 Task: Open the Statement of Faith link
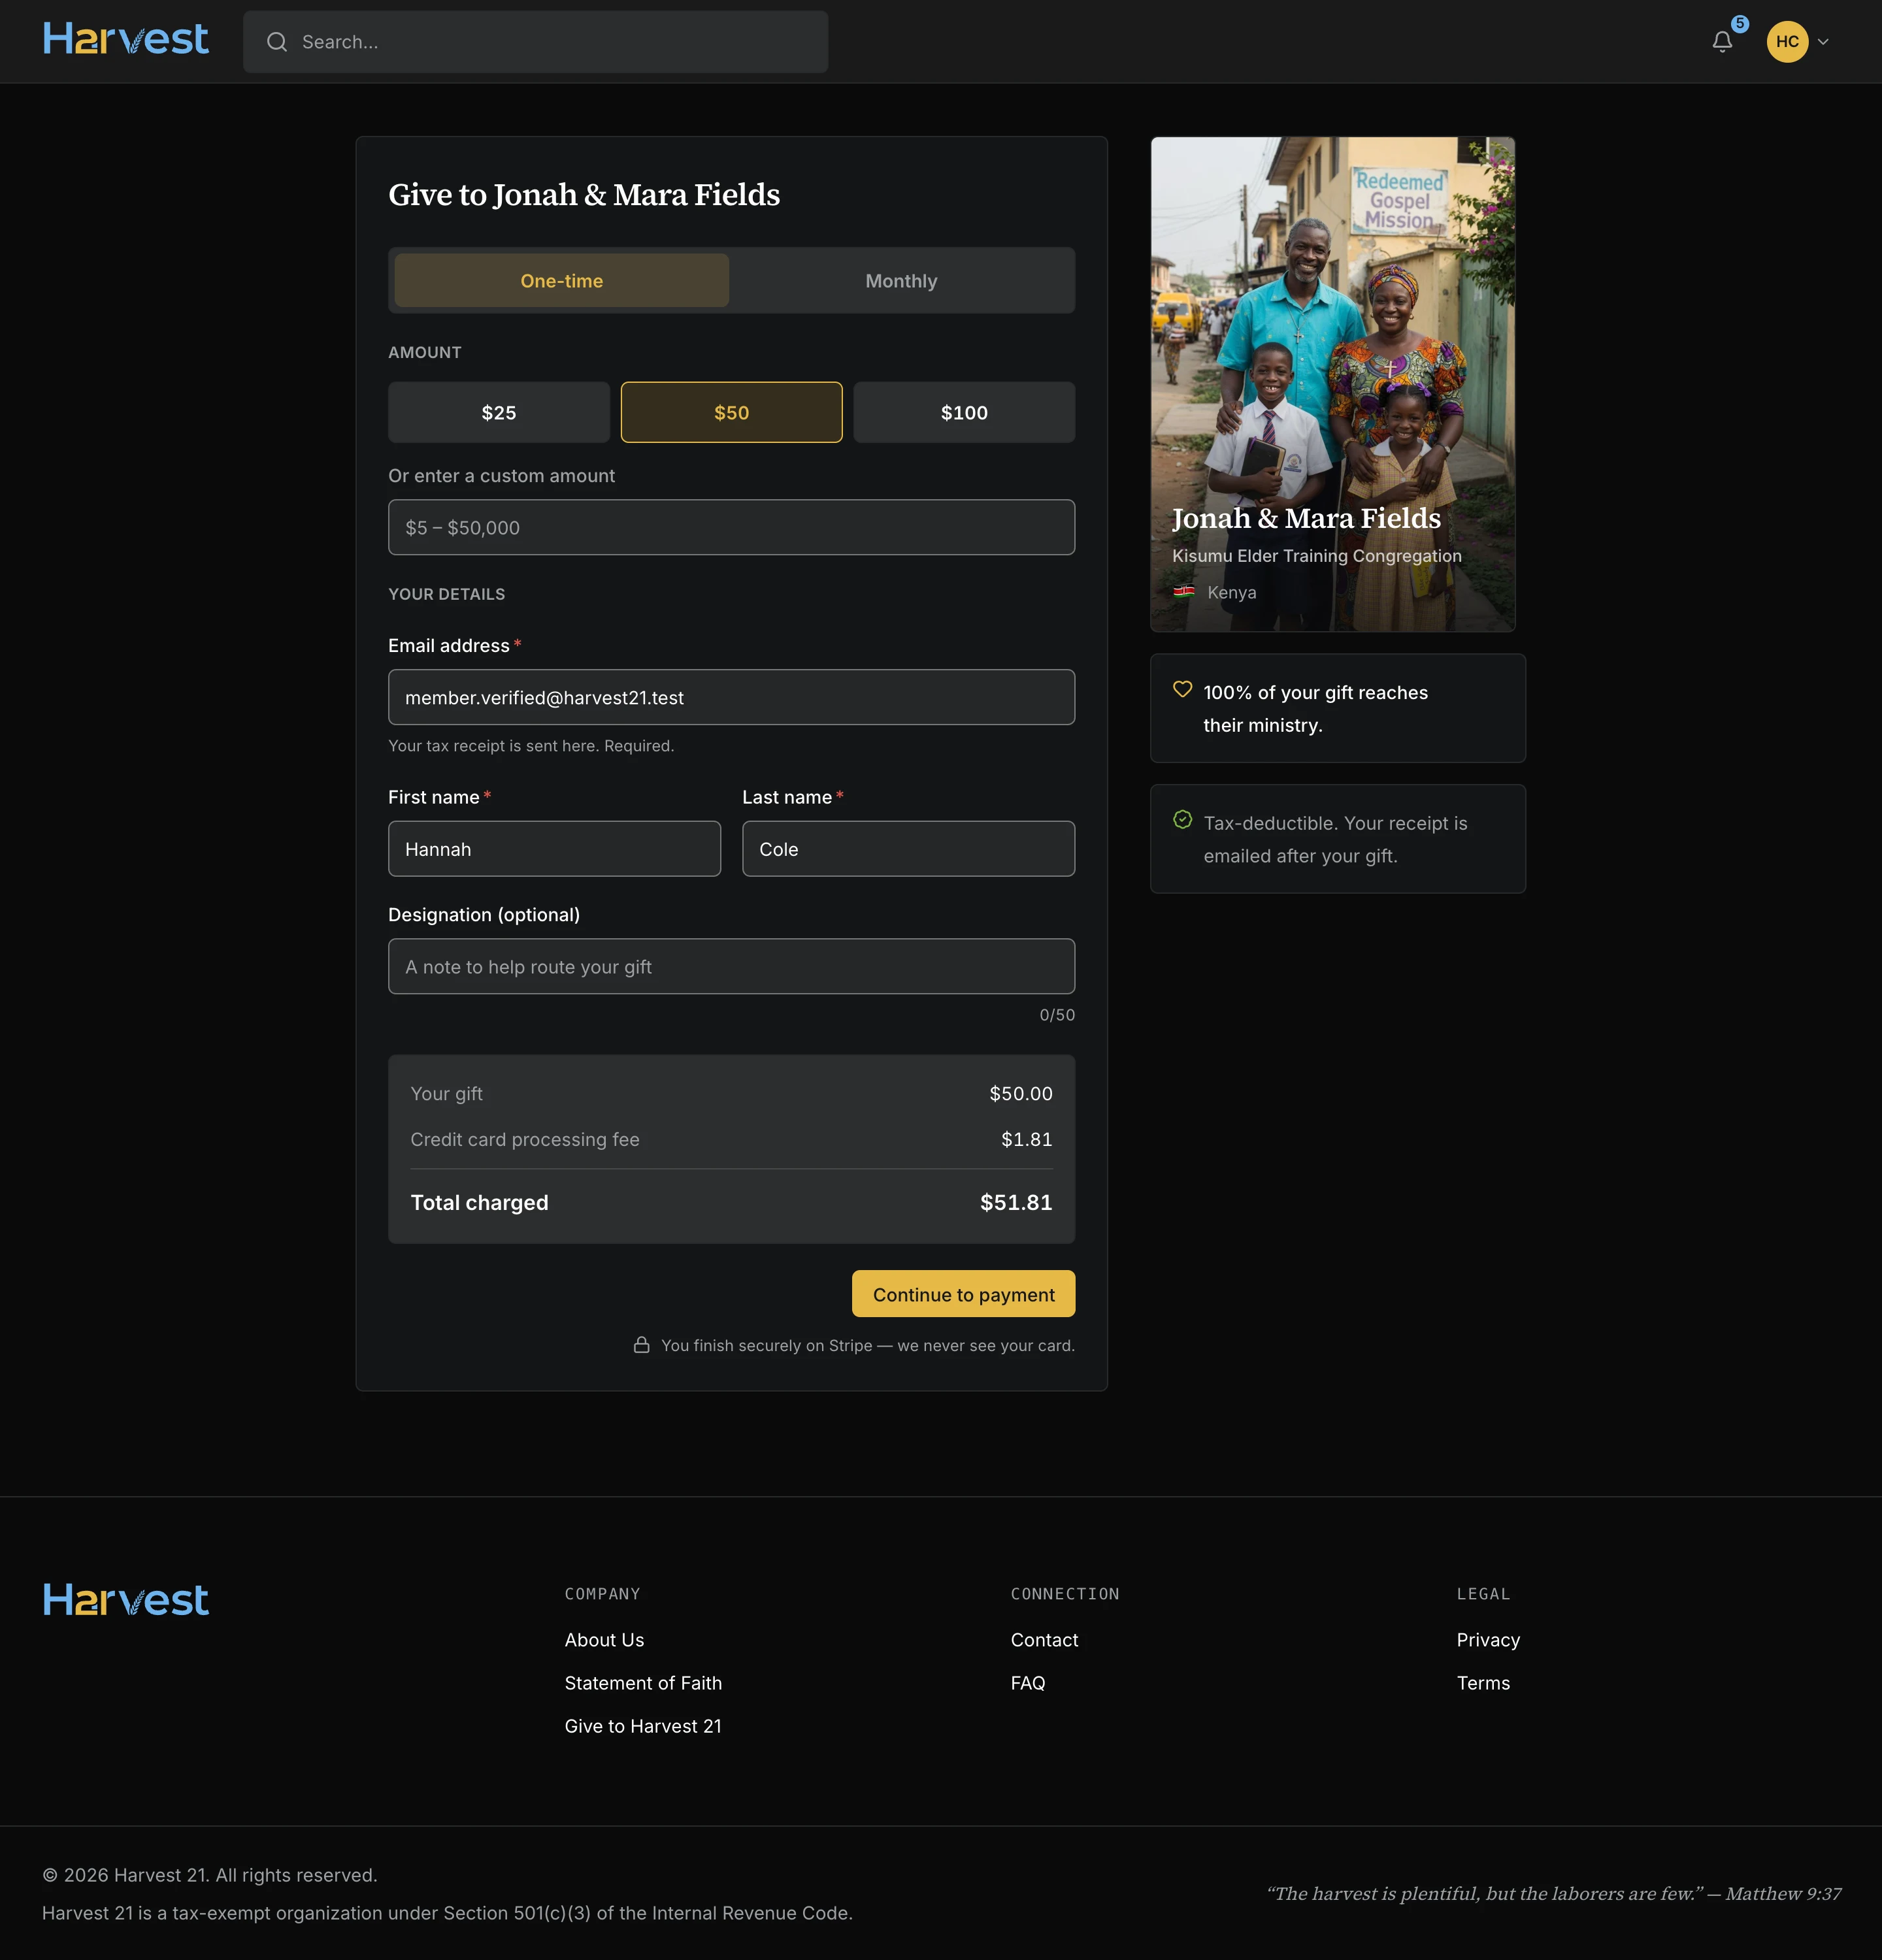click(x=643, y=1683)
